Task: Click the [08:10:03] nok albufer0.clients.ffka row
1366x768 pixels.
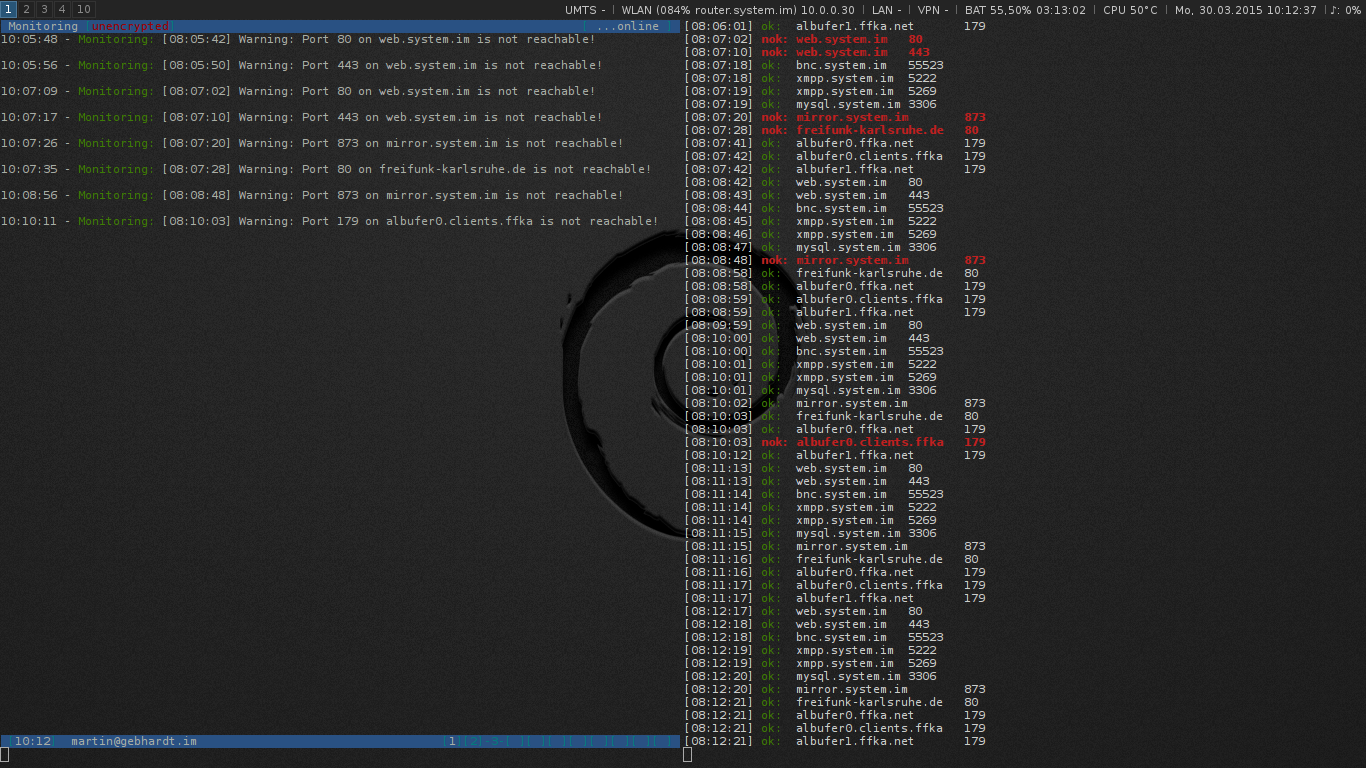Action: (835, 442)
